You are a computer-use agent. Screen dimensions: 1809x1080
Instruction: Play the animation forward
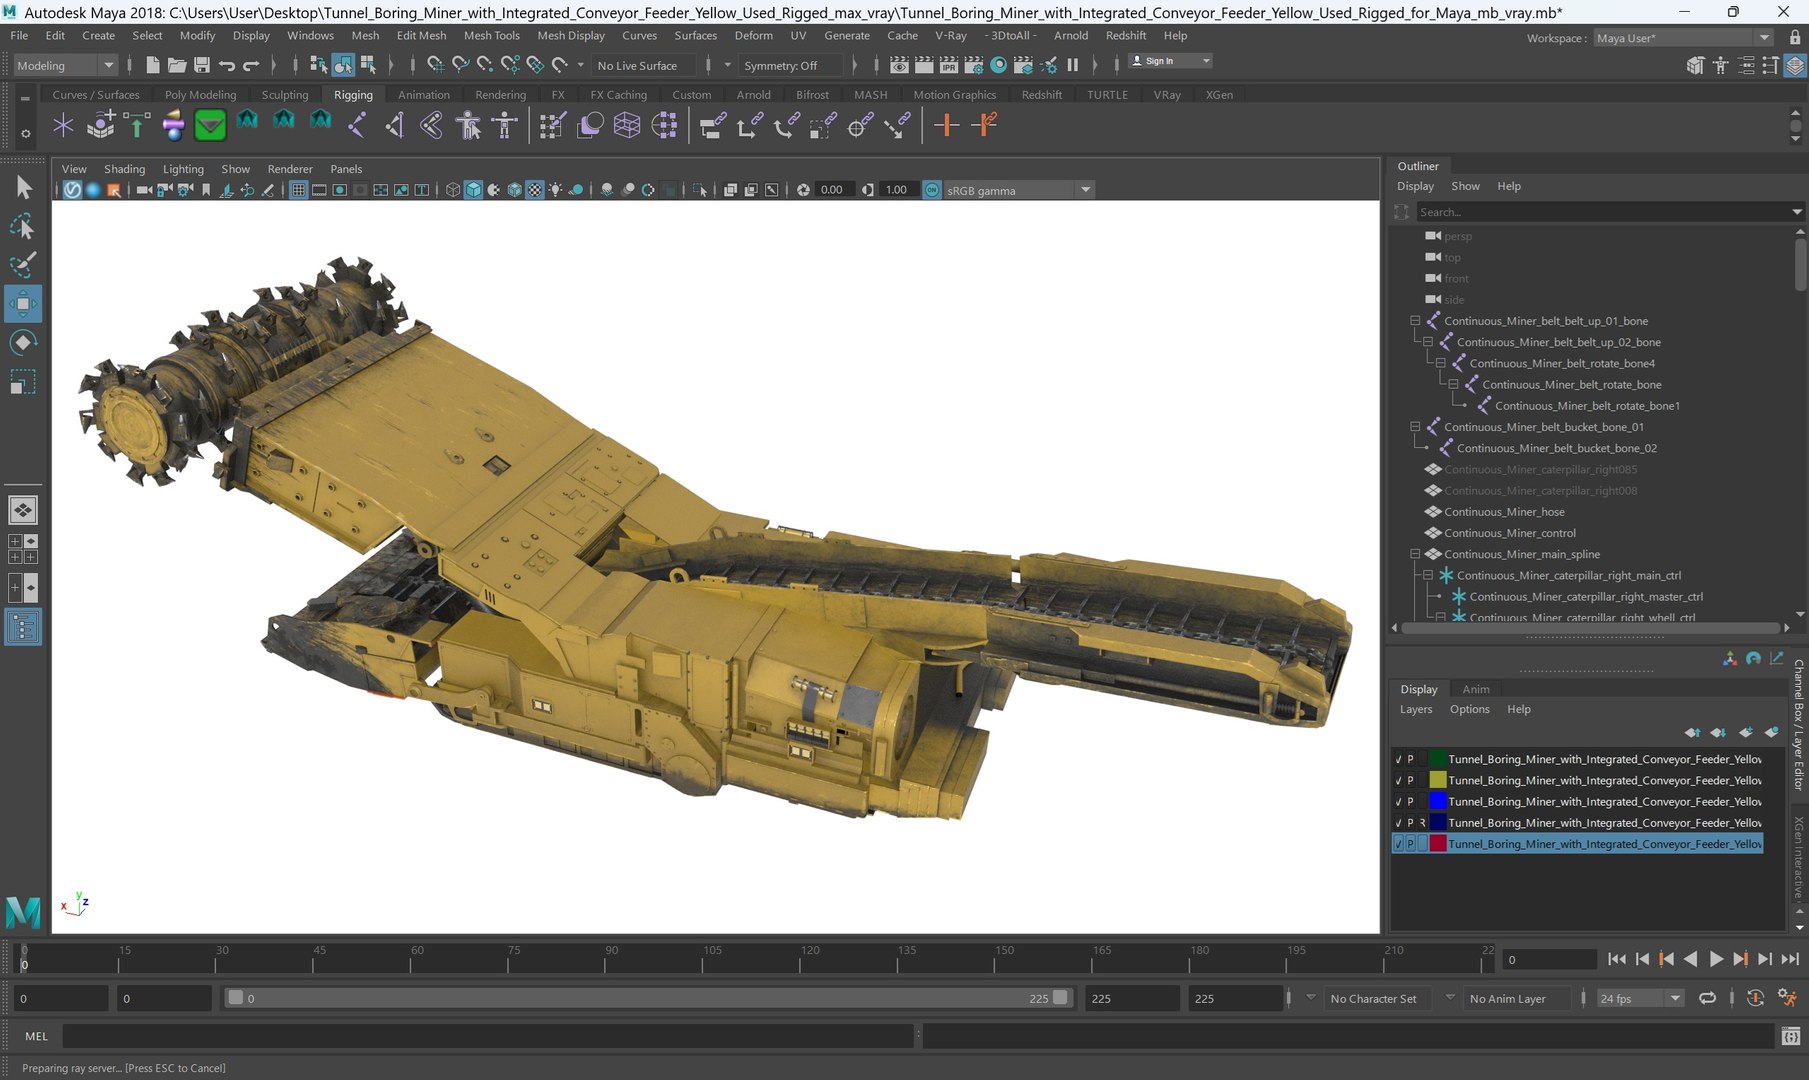[x=1716, y=959]
